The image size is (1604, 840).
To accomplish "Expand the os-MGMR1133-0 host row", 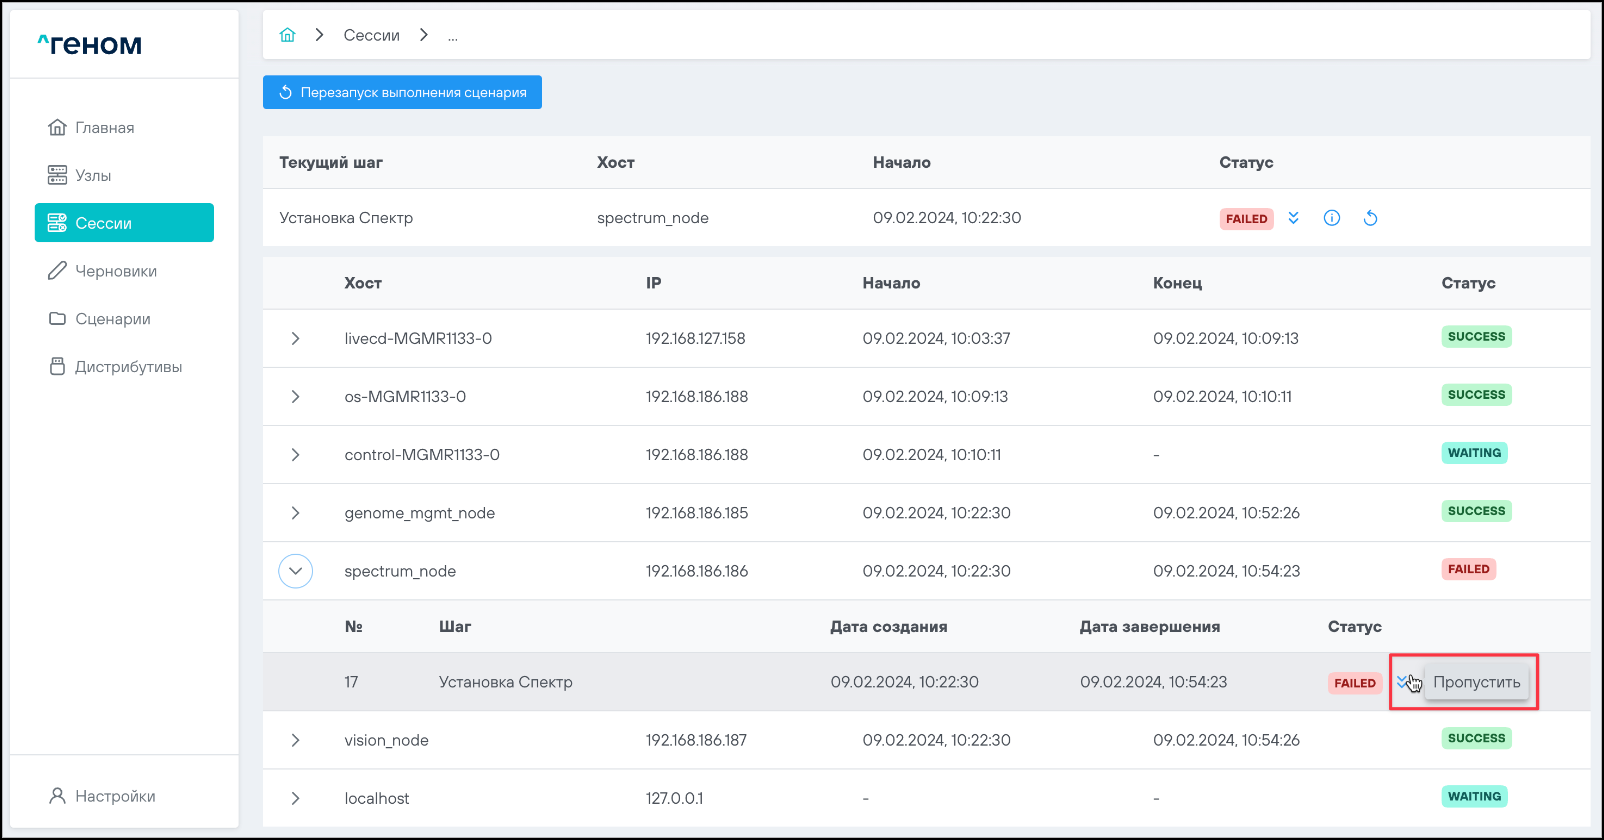I will pyautogui.click(x=295, y=397).
